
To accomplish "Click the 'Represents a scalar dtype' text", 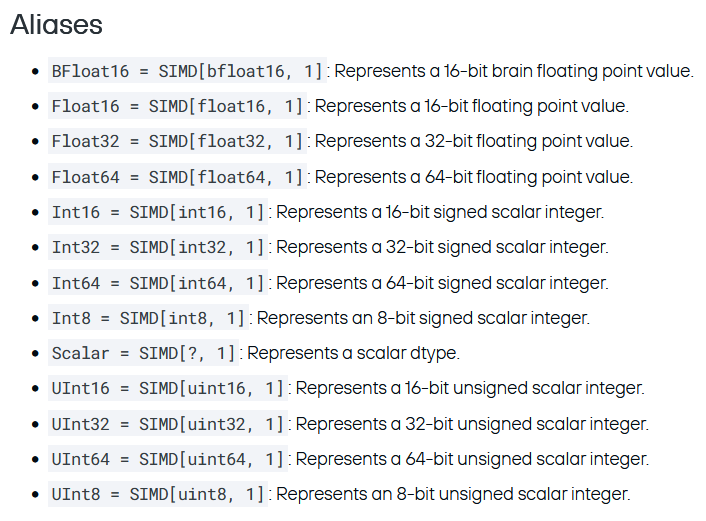I will click(353, 353).
